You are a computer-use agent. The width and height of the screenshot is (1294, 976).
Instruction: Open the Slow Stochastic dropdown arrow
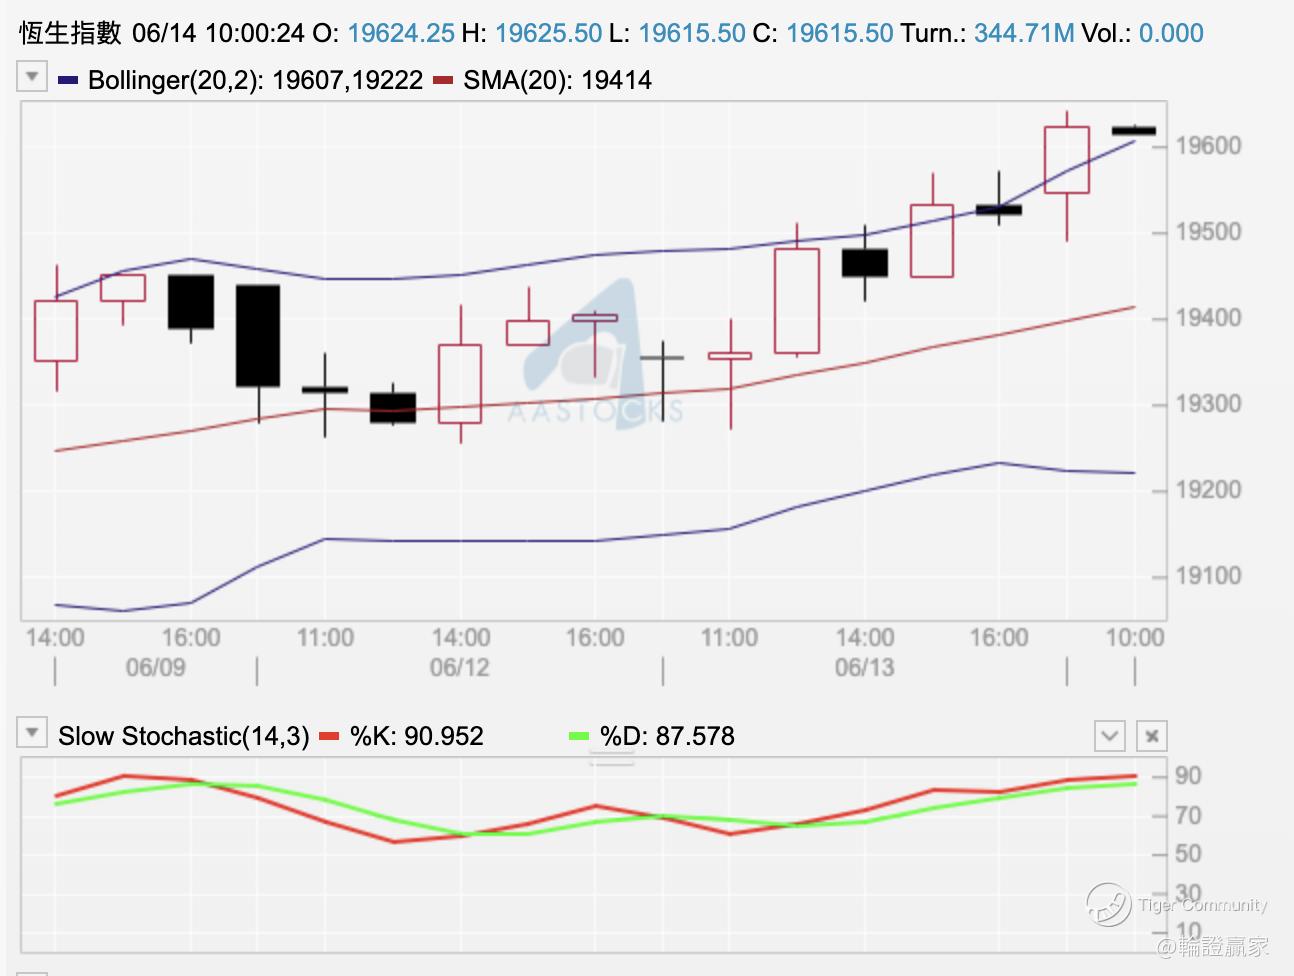(32, 733)
